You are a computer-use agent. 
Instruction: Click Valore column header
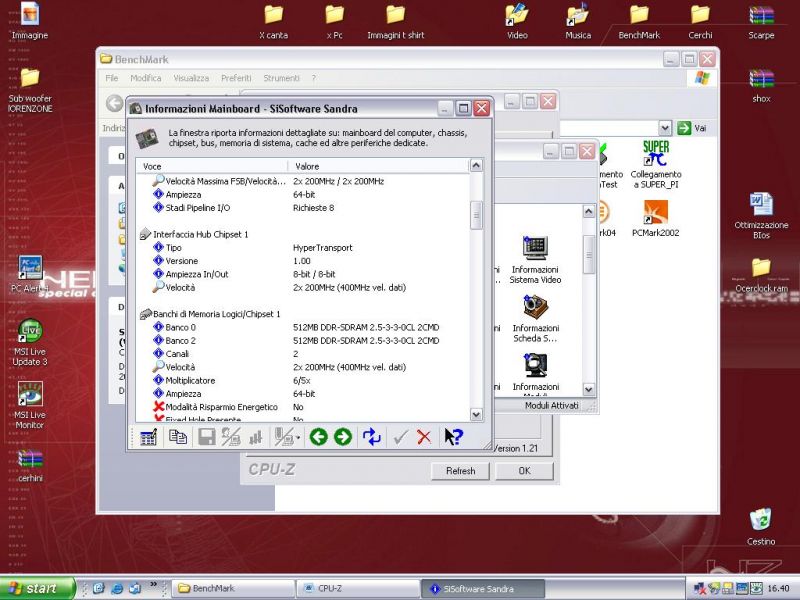point(378,166)
